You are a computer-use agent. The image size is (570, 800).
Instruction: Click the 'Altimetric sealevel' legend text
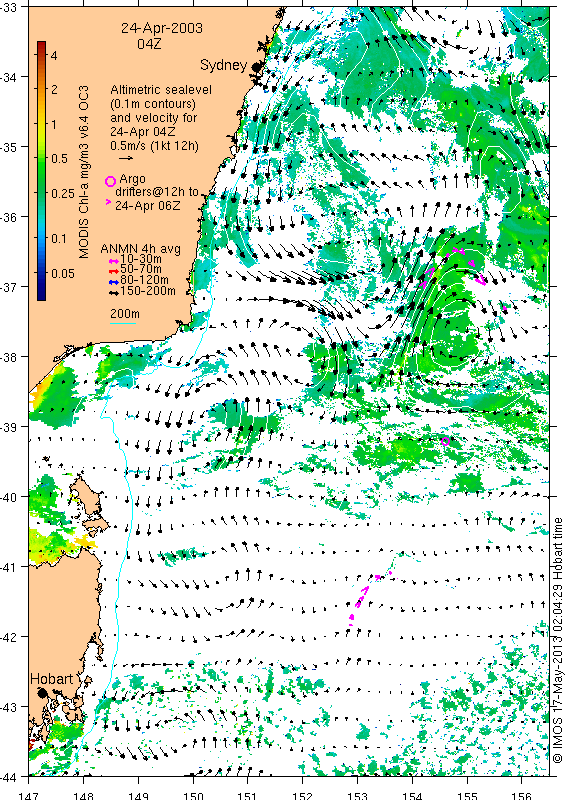161,90
